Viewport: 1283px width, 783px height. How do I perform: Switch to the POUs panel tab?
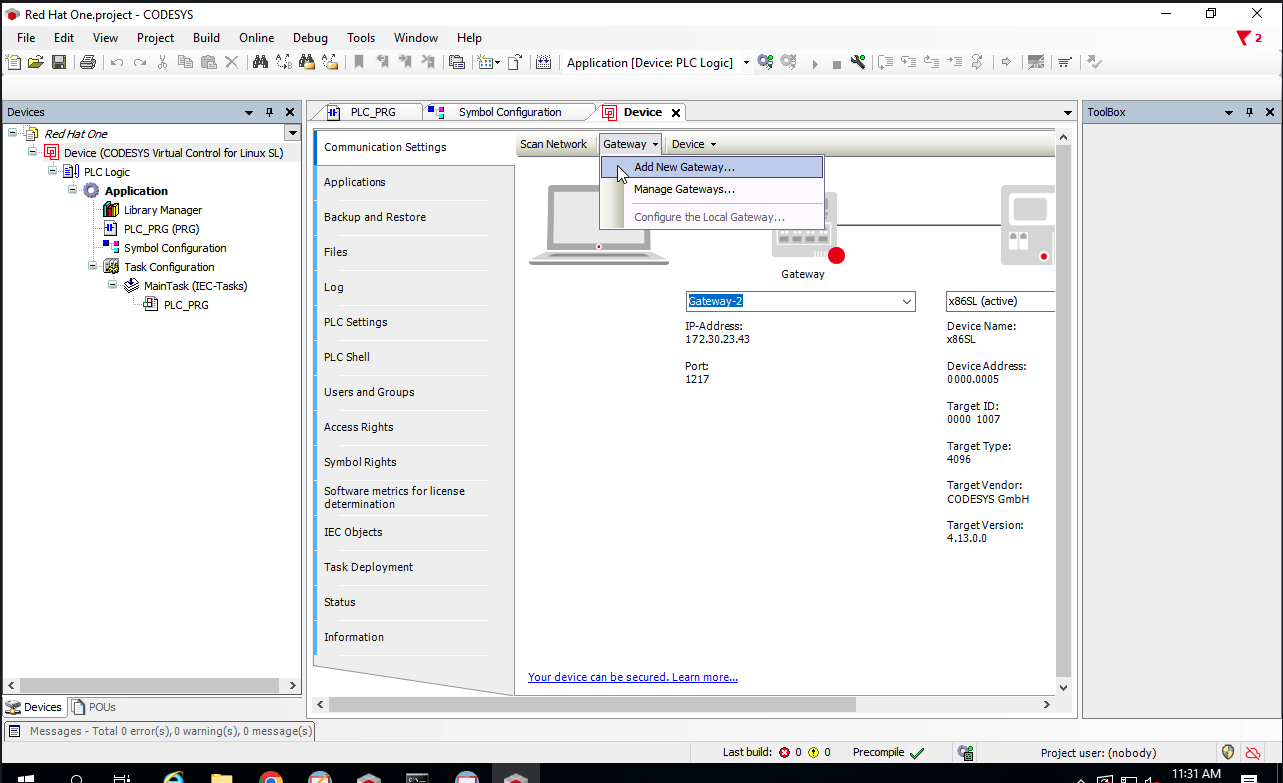point(94,707)
